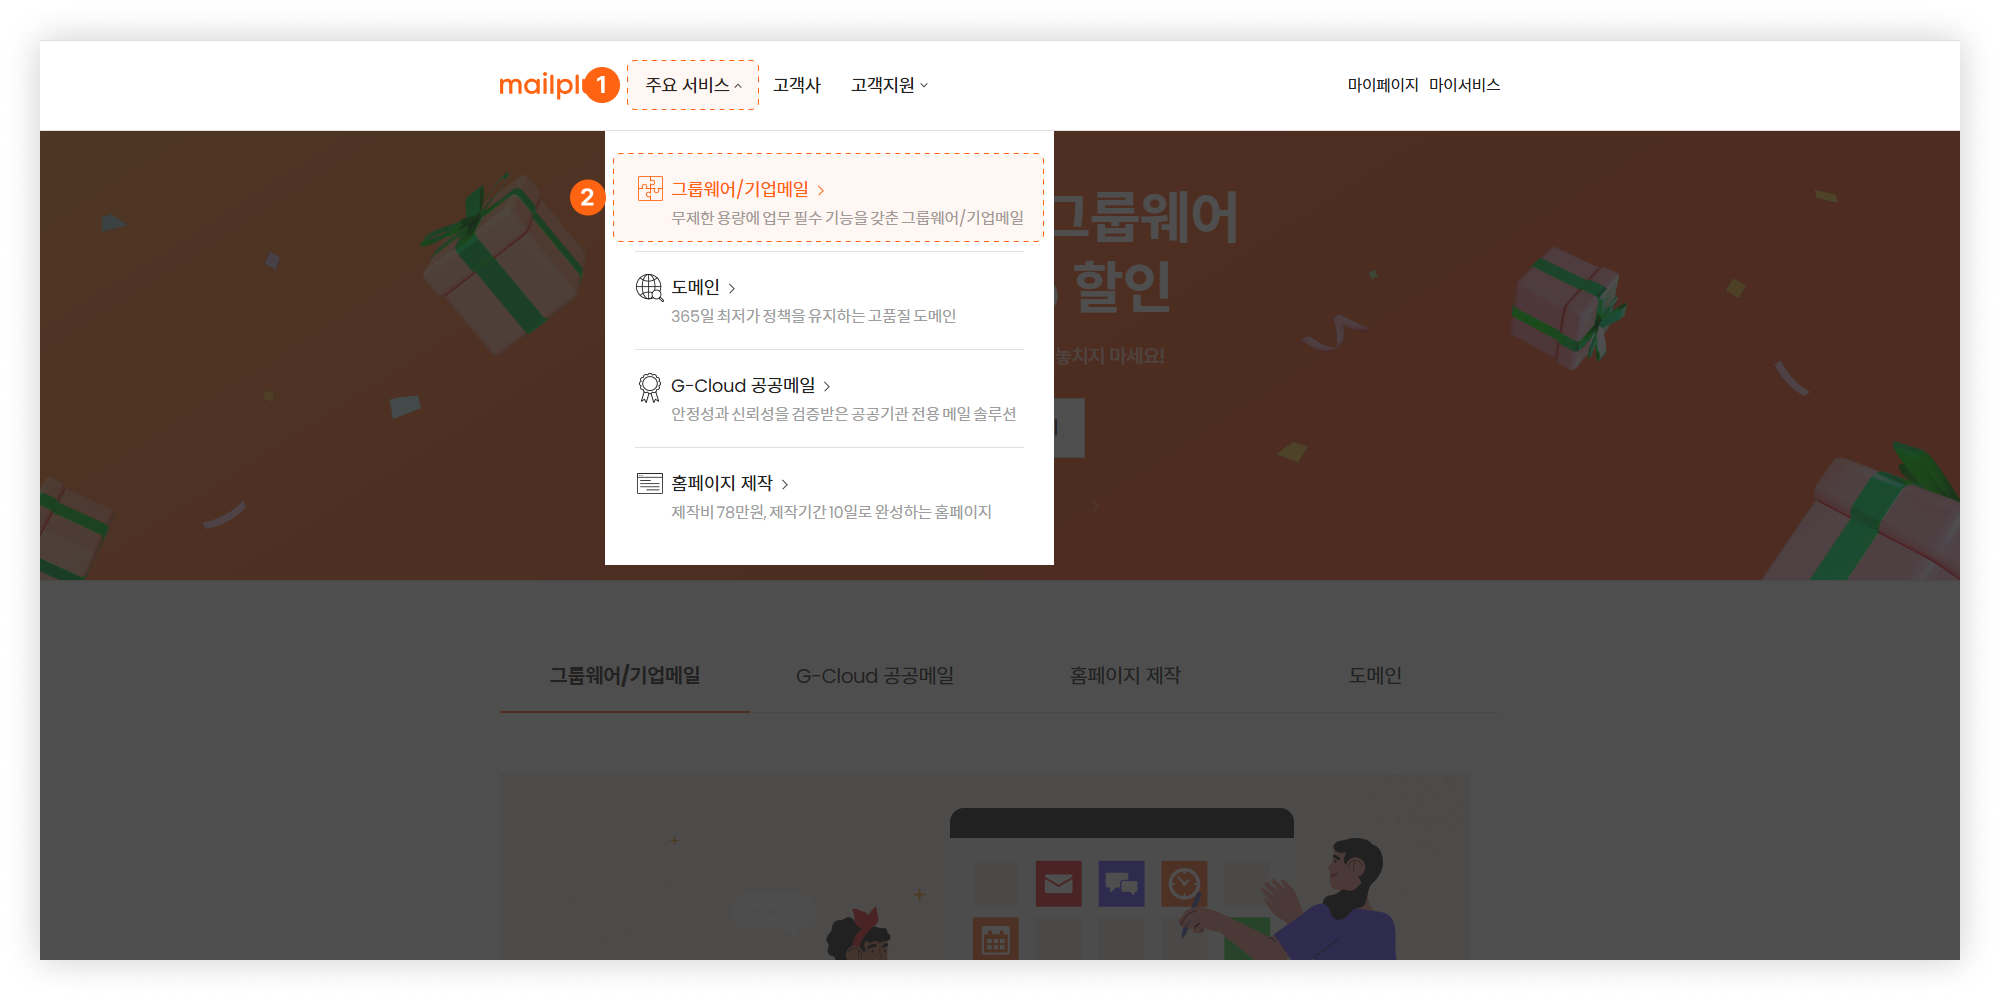This screenshot has width=2000, height=1000.
Task: Click the chevron next to G-Cloud 공공메일
Action: click(x=827, y=386)
